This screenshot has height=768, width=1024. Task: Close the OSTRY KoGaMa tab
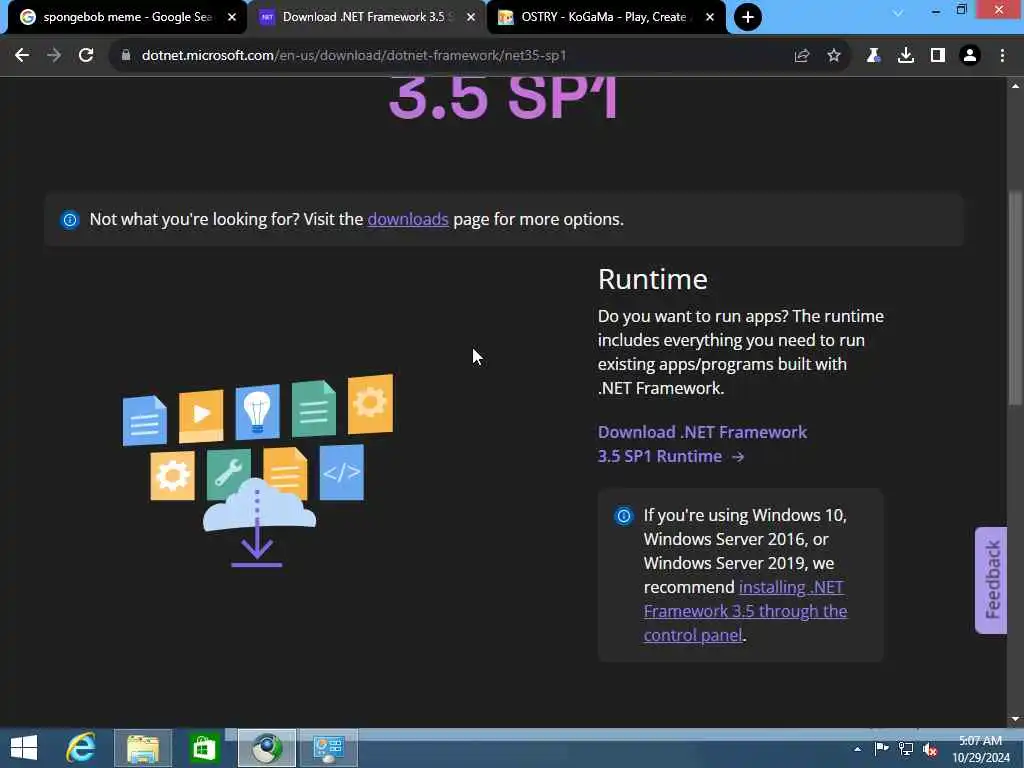710,17
